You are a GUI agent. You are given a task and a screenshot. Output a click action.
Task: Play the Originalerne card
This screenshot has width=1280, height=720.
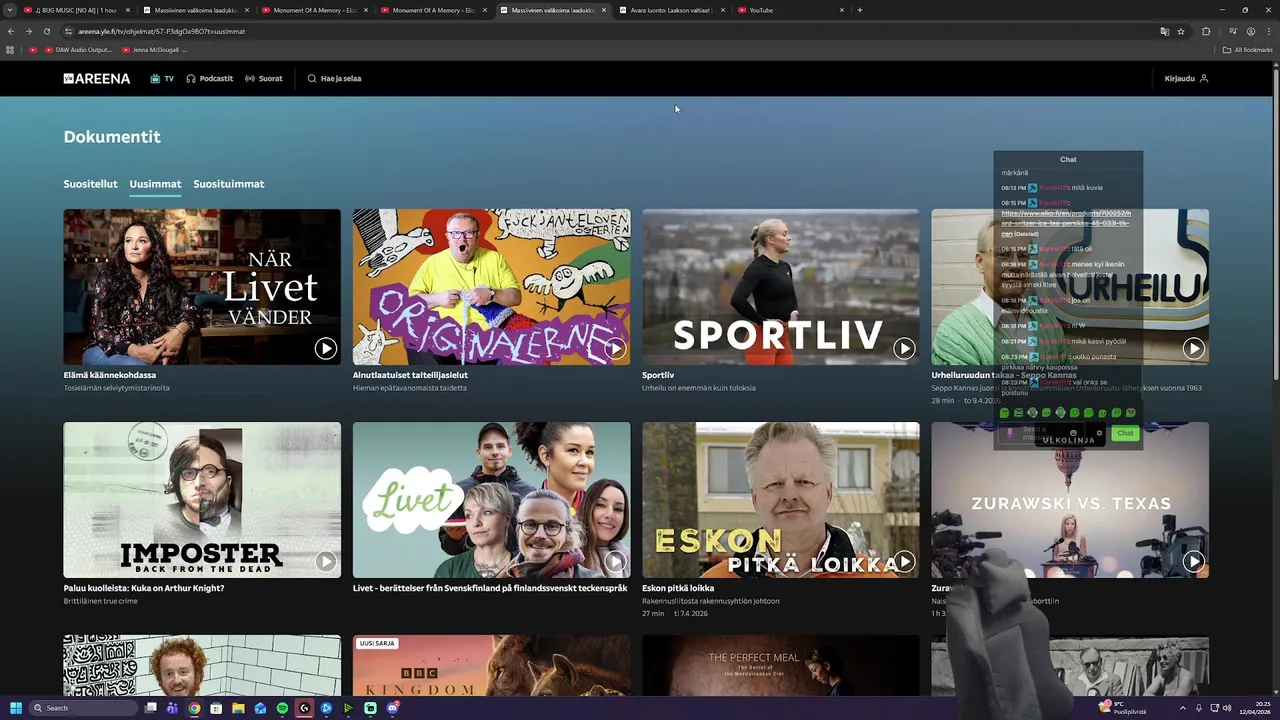[x=615, y=348]
